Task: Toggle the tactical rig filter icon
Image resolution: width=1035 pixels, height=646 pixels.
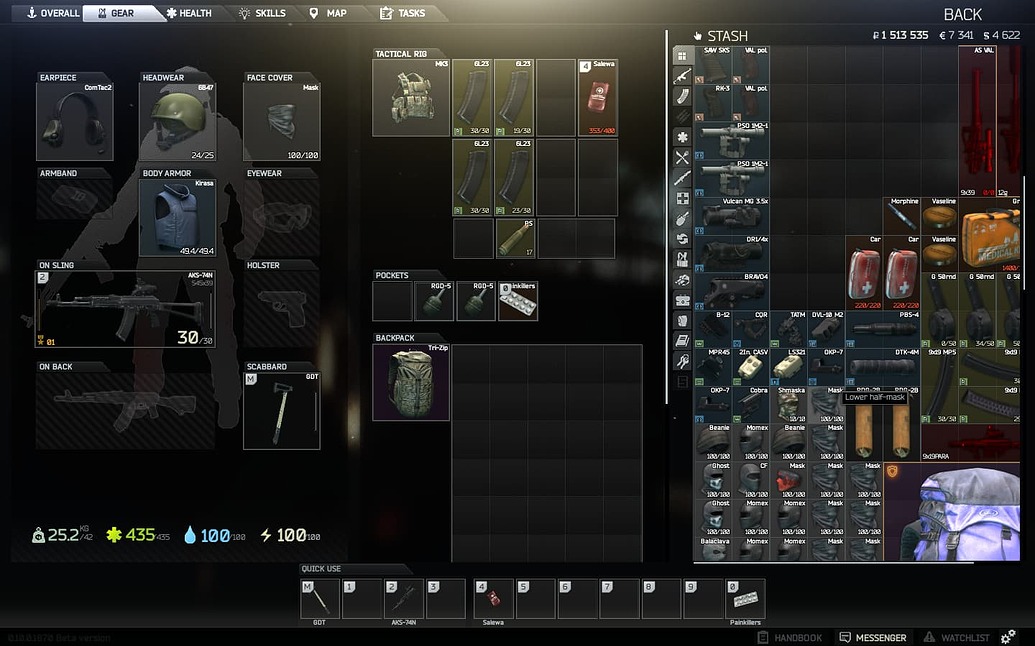Action: [x=684, y=258]
